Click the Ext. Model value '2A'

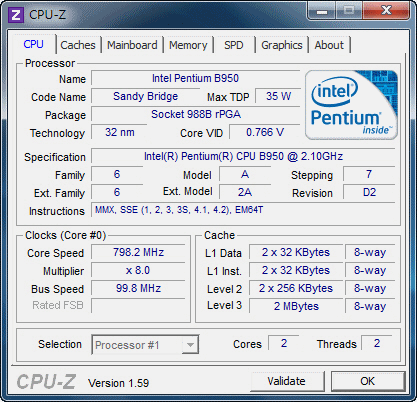pos(245,192)
